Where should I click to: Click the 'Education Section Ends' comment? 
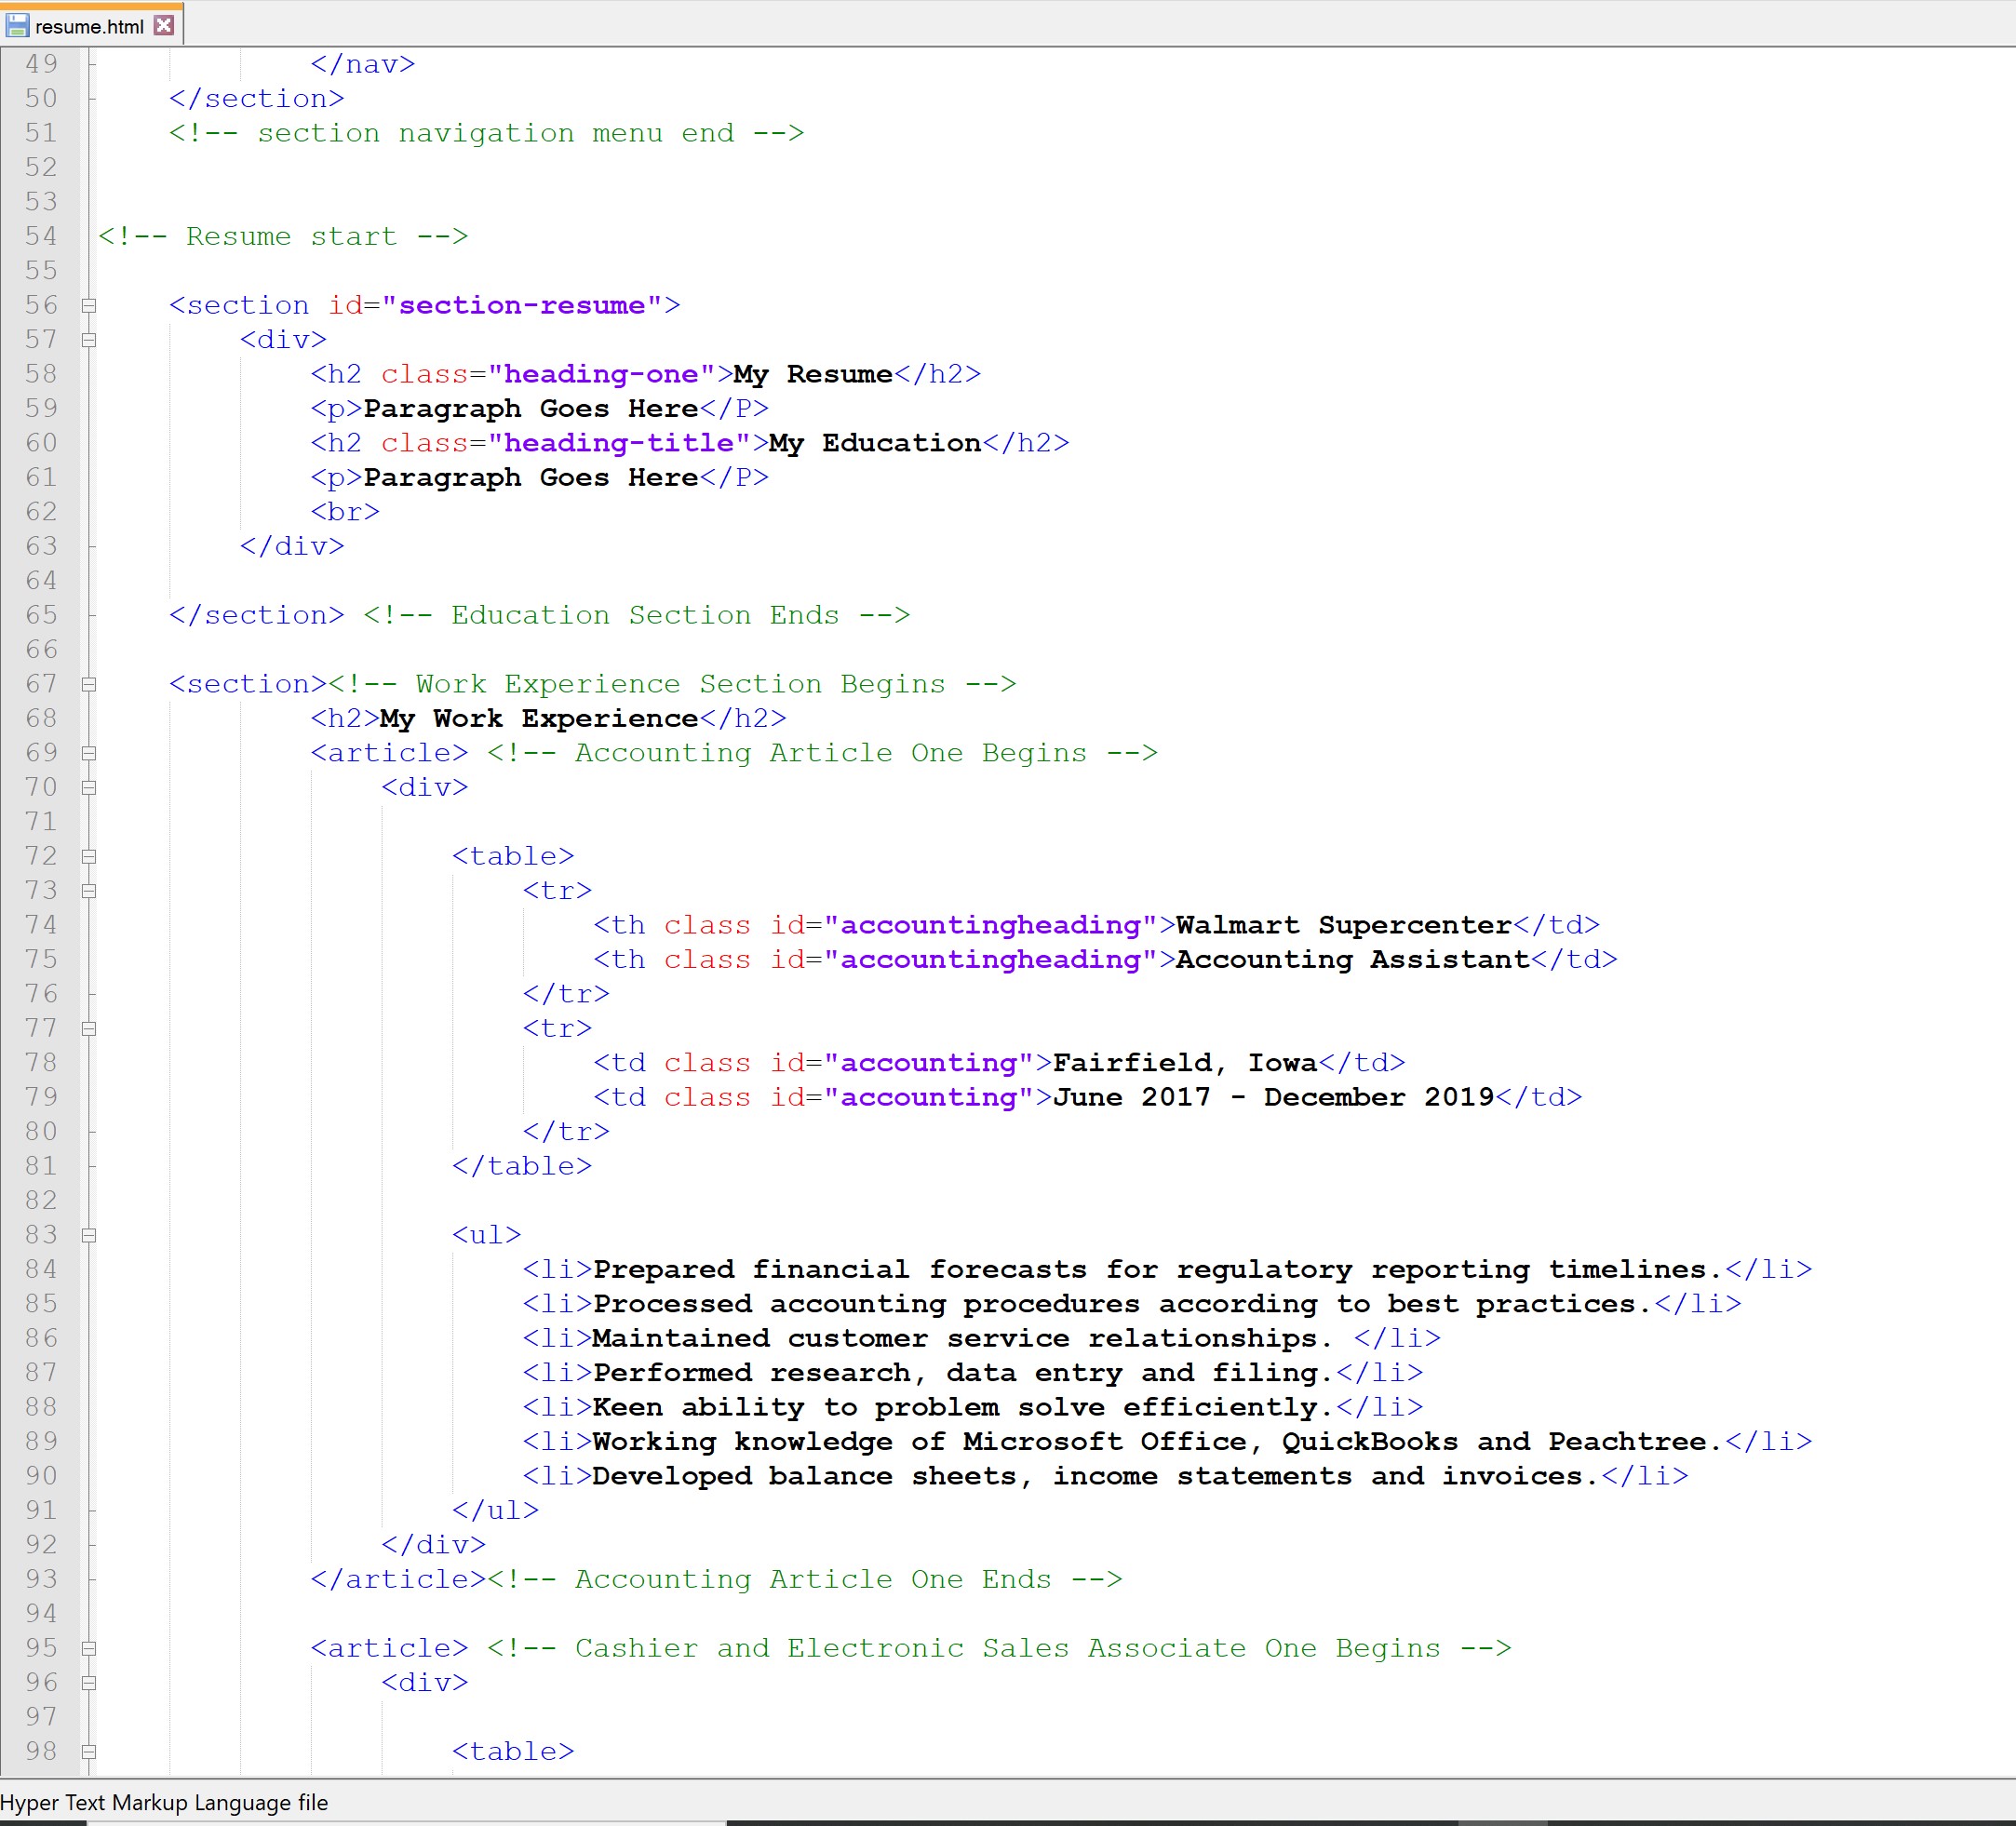point(645,615)
